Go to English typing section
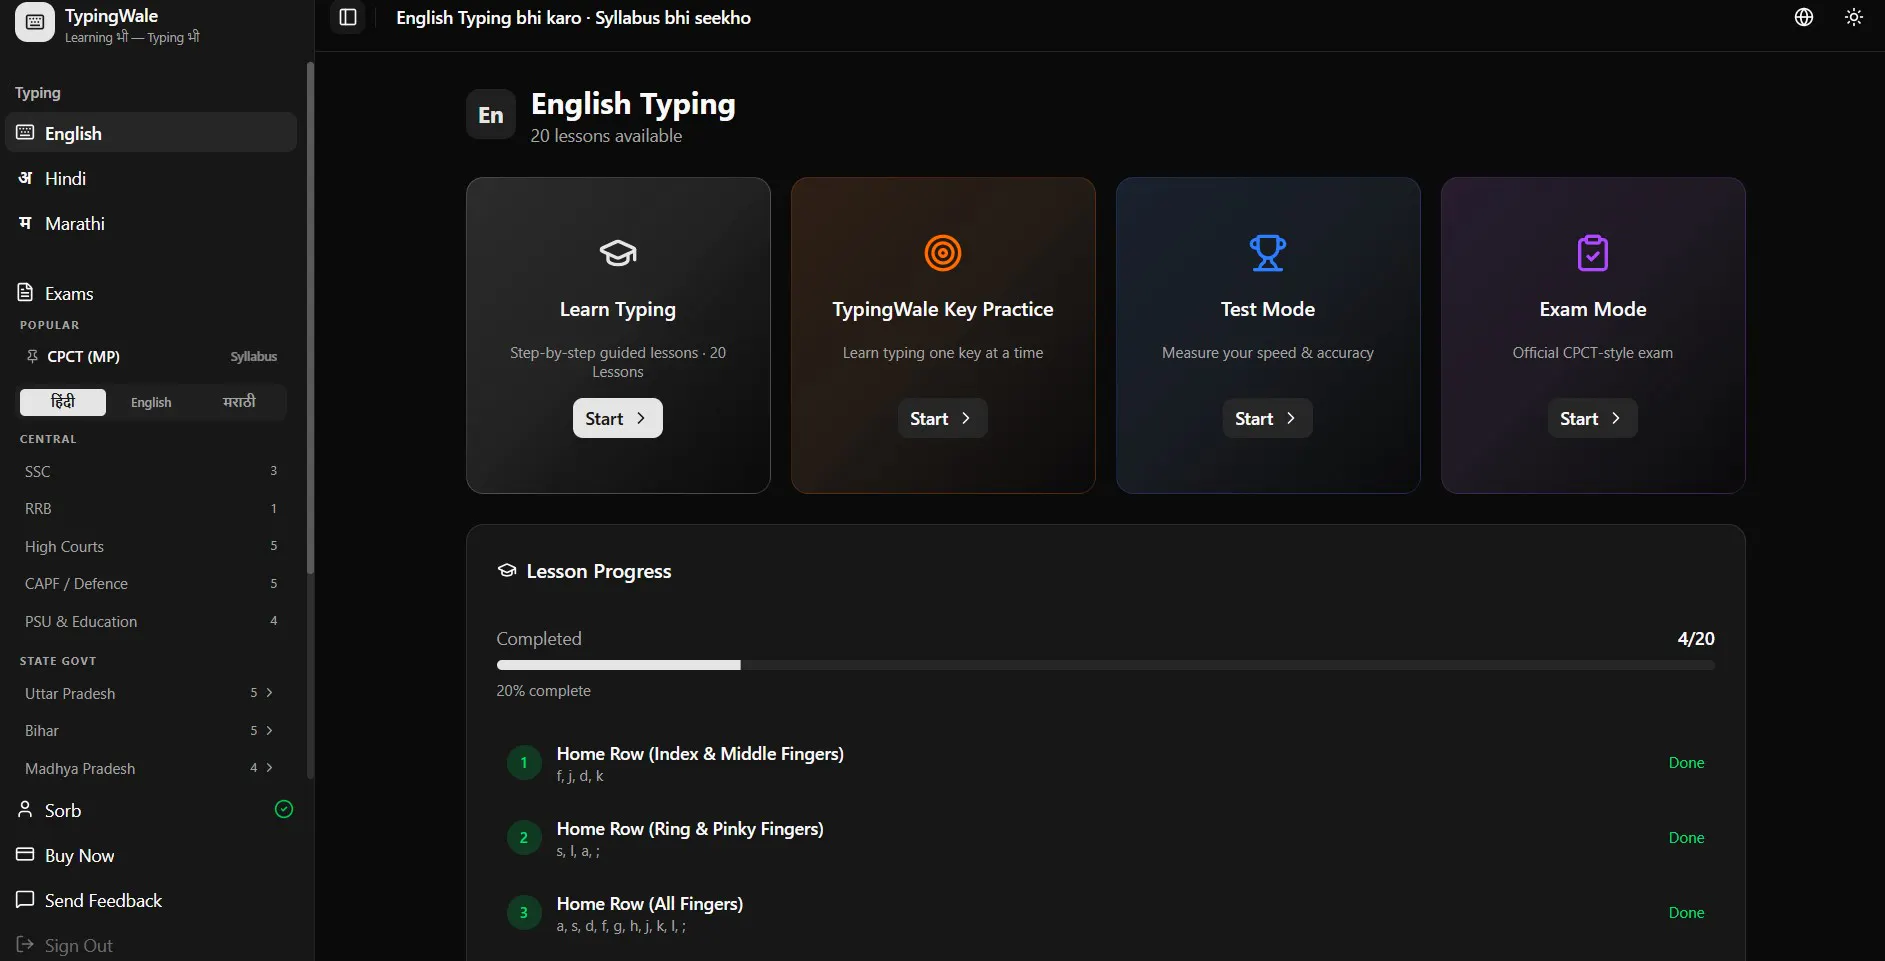The width and height of the screenshot is (1885, 961). point(151,133)
